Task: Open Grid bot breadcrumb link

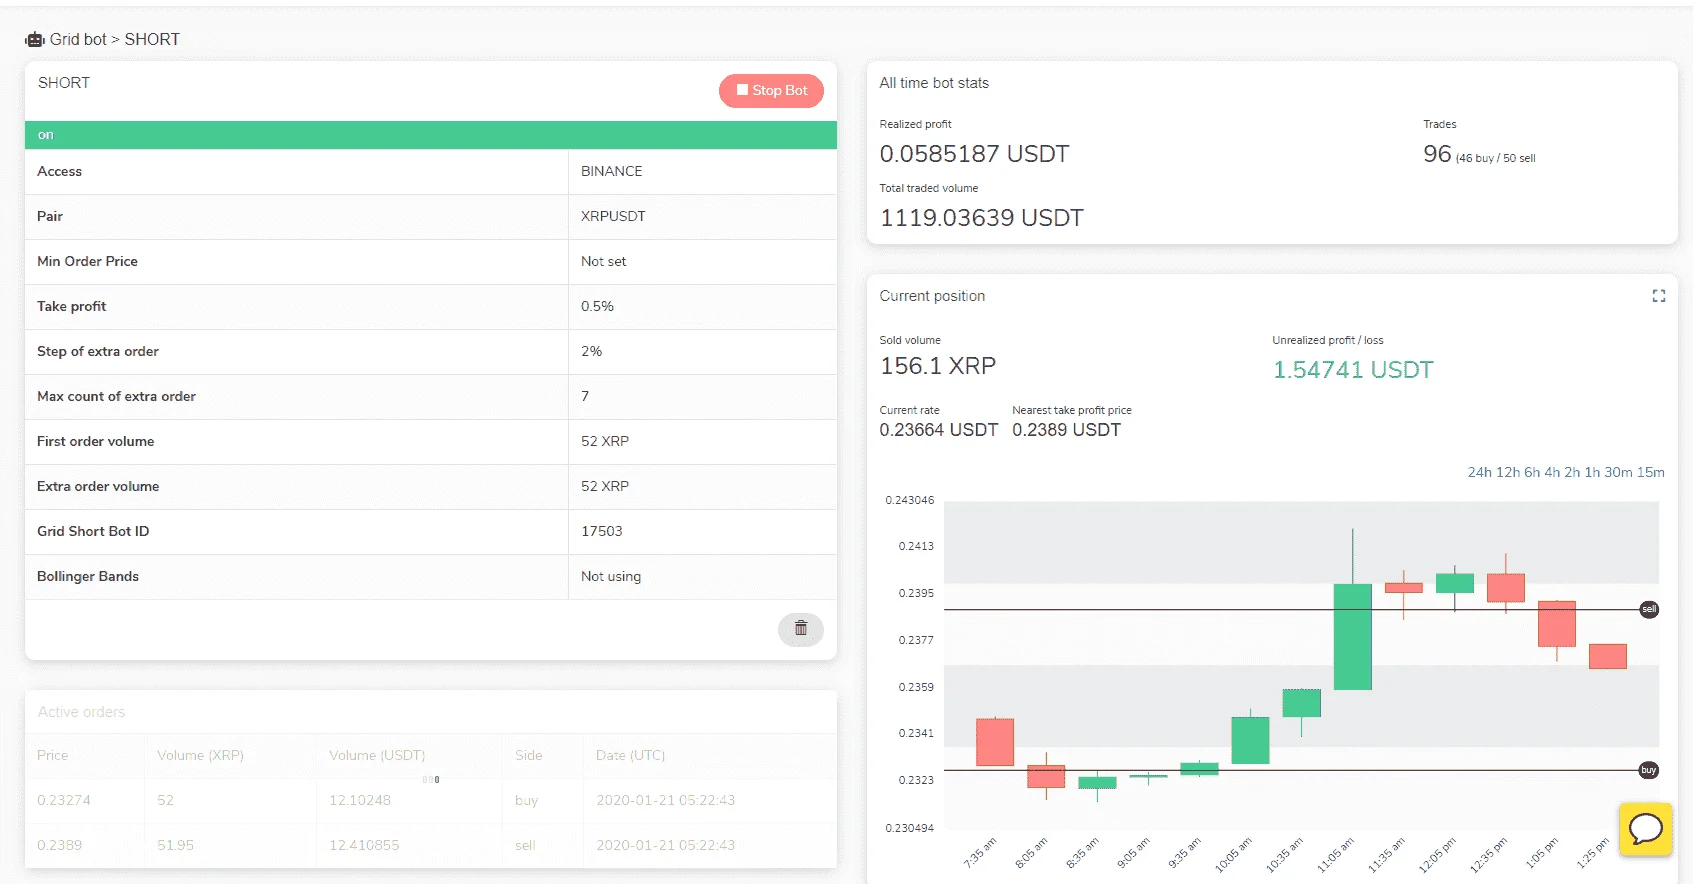Action: pyautogui.click(x=78, y=39)
